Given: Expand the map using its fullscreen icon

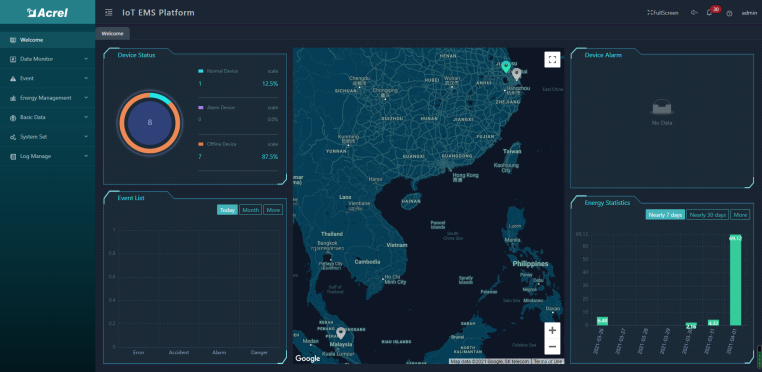Looking at the screenshot, I should click(x=552, y=59).
